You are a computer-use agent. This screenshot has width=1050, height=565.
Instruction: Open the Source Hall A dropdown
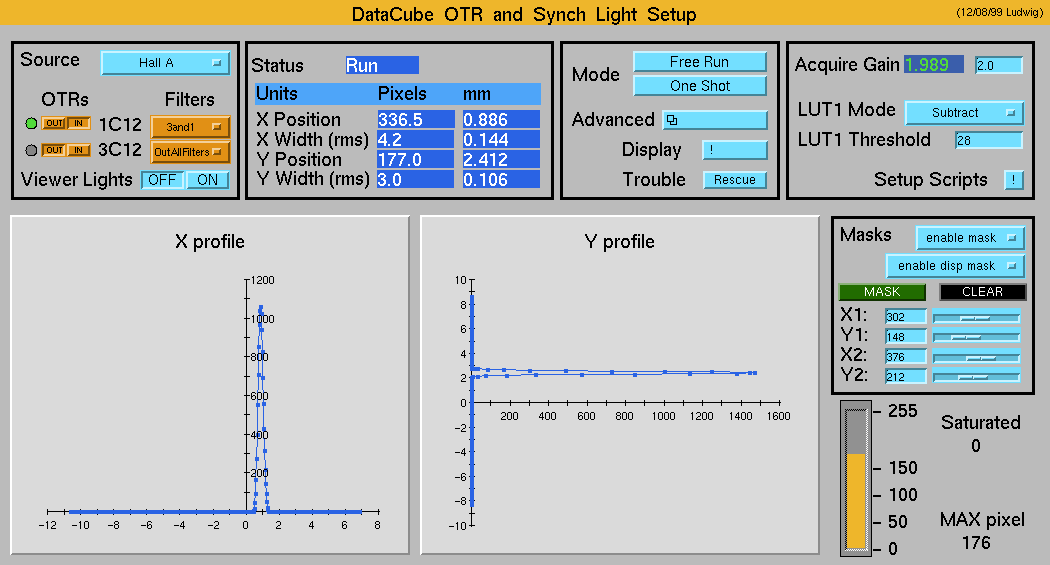[x=165, y=63]
